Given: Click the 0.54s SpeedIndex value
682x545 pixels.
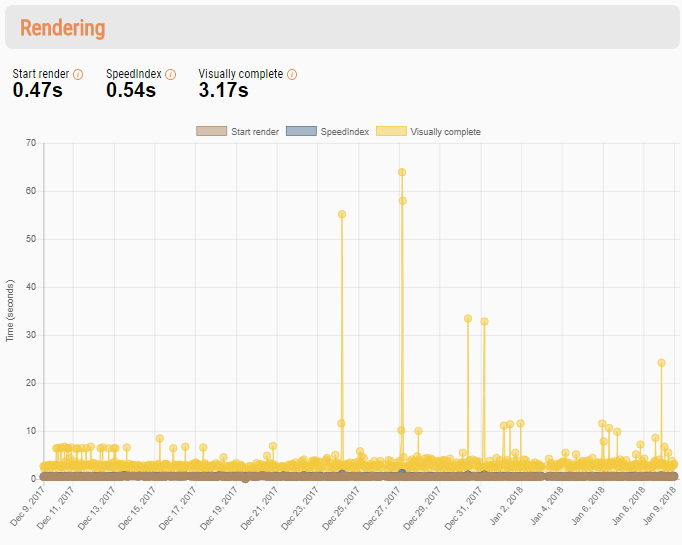Looking at the screenshot, I should (x=131, y=90).
